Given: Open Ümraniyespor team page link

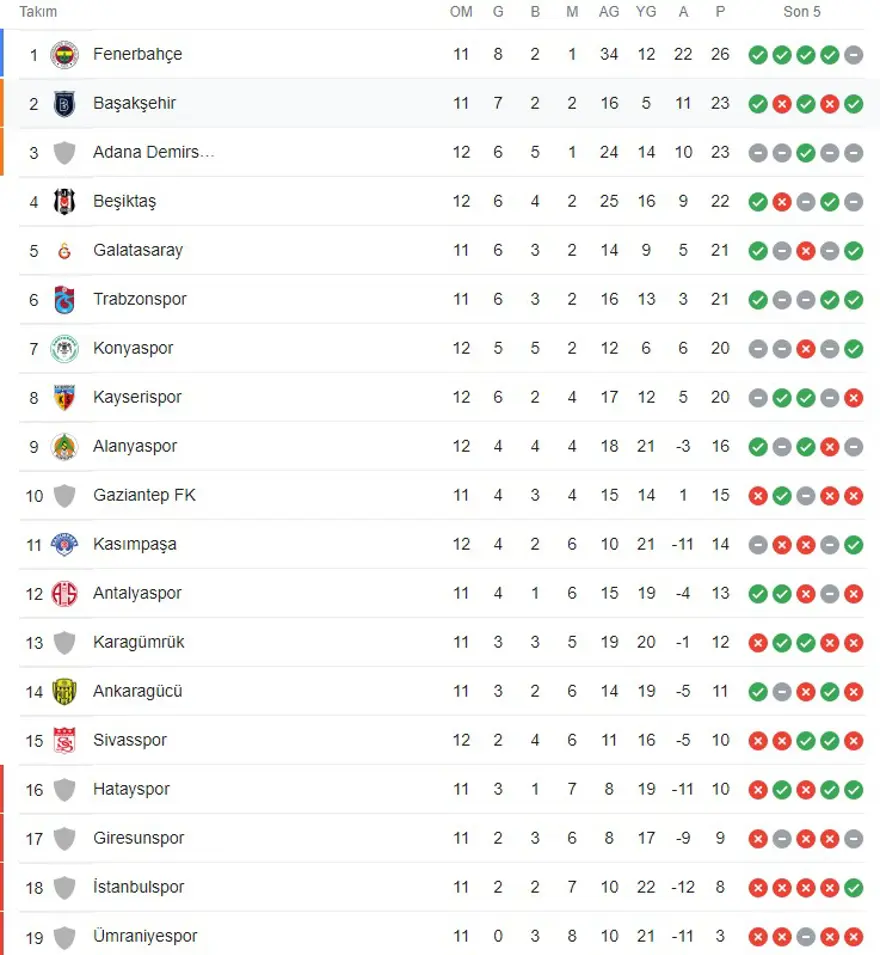Looking at the screenshot, I should (x=145, y=936).
